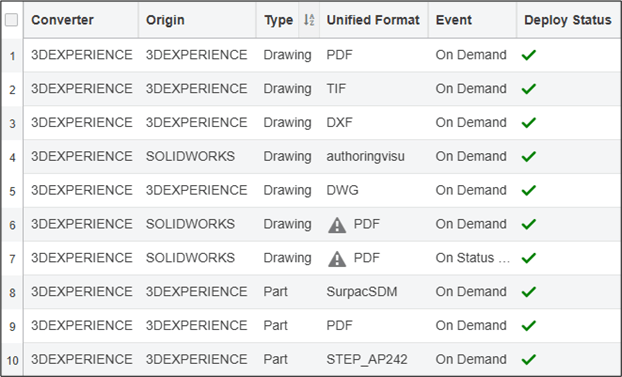Tick the select-all checkbox in header
Image resolution: width=622 pixels, height=377 pixels.
coord(12,20)
